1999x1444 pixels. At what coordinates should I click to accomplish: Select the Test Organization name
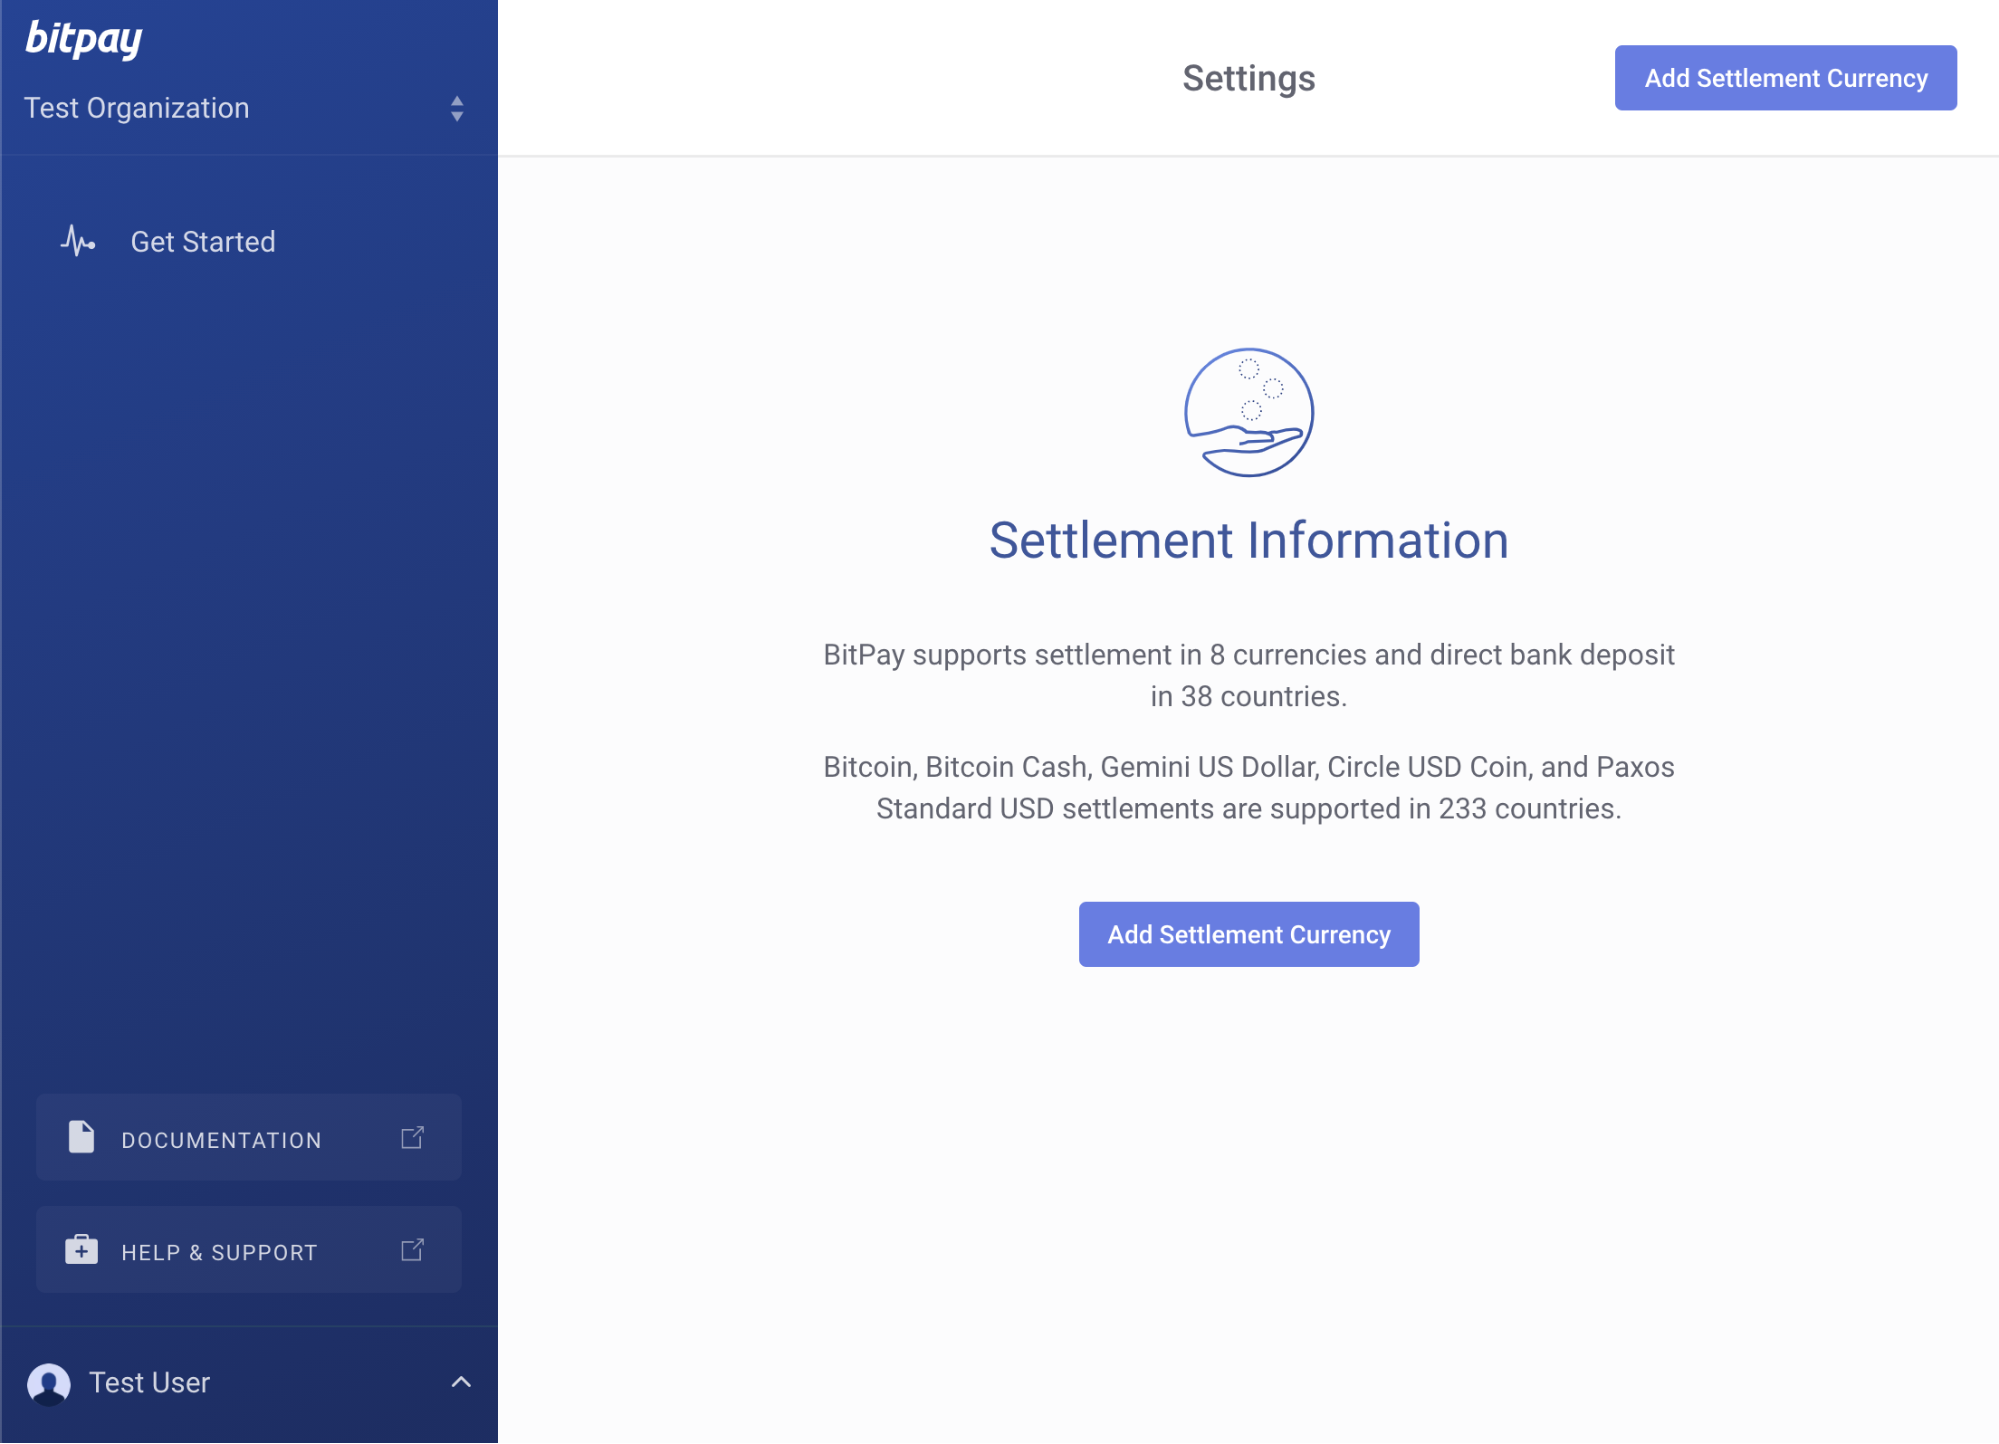point(137,108)
